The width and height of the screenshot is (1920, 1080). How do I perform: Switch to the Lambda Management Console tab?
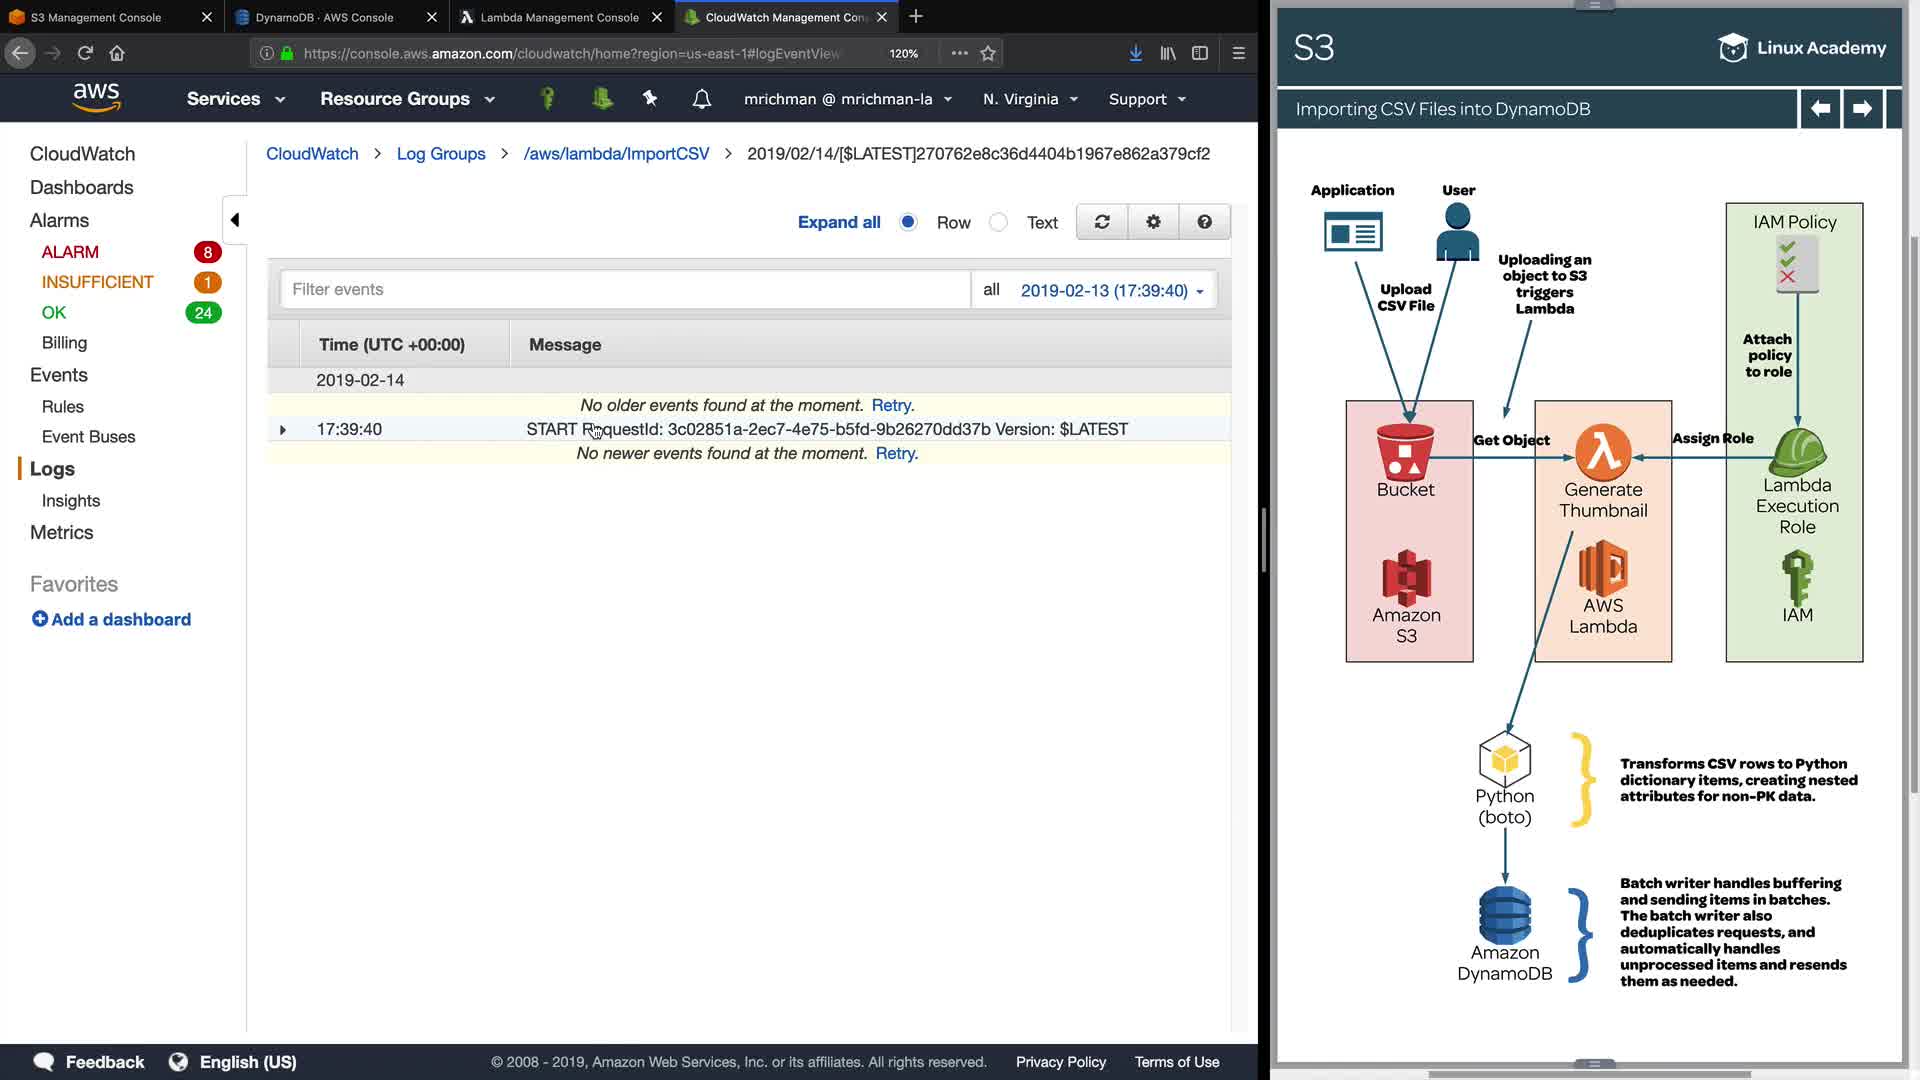559,17
